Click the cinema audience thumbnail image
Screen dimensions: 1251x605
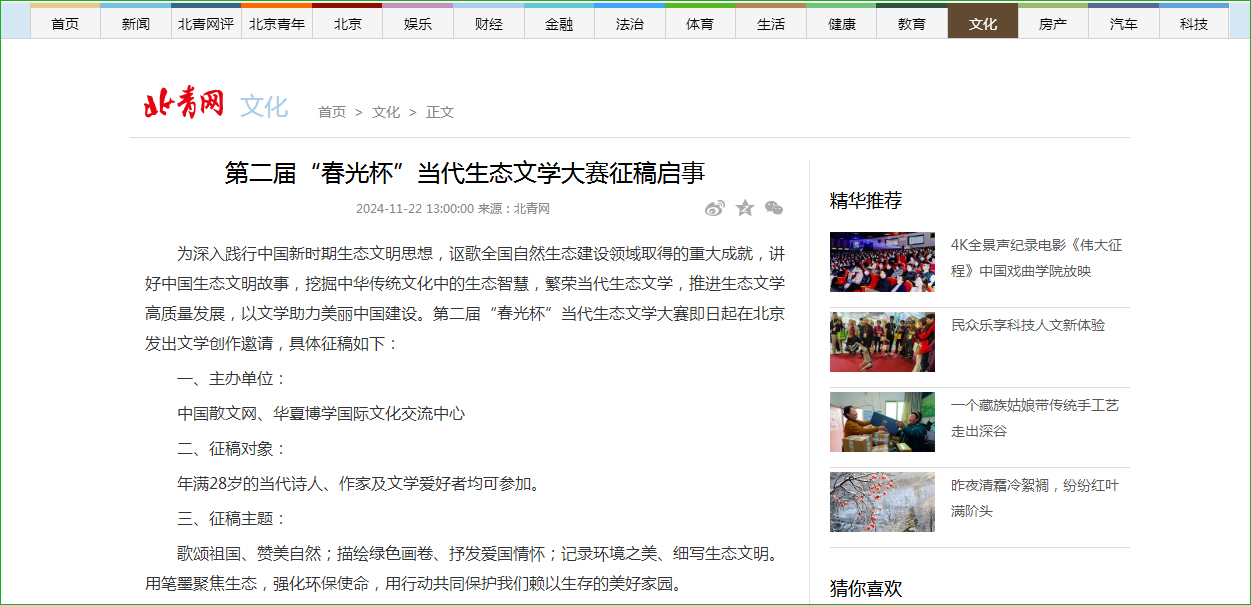point(882,262)
